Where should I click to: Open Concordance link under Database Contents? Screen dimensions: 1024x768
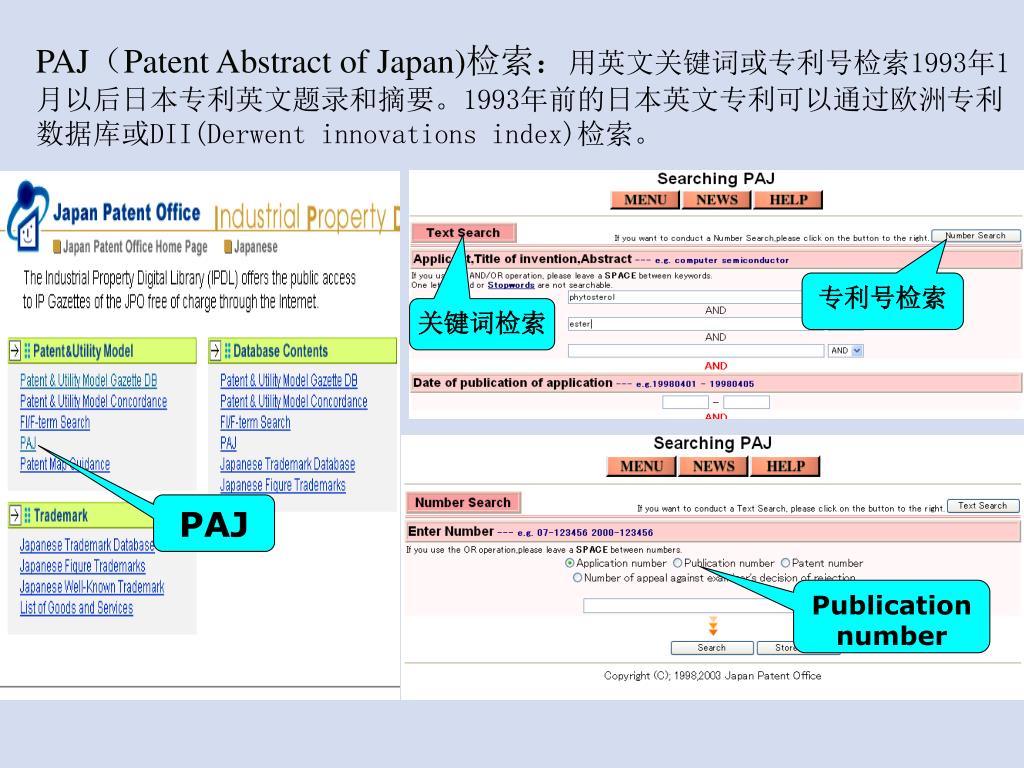294,401
